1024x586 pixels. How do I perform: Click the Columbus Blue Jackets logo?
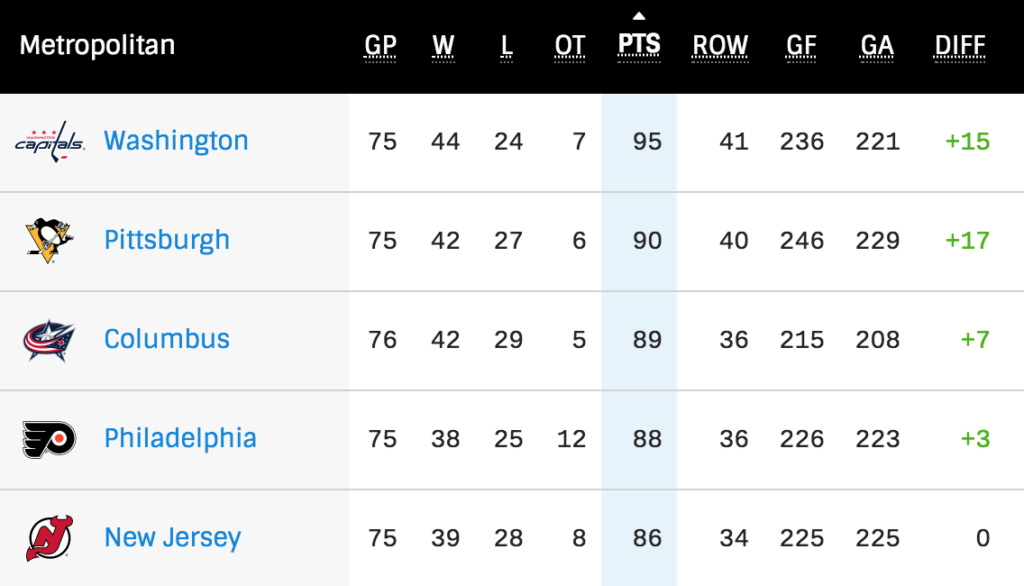(x=49, y=340)
